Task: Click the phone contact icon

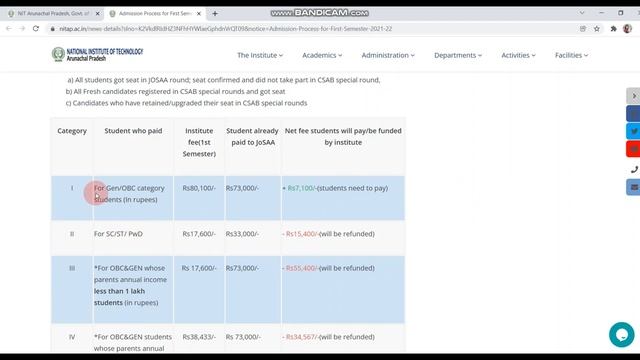Action: [x=634, y=169]
